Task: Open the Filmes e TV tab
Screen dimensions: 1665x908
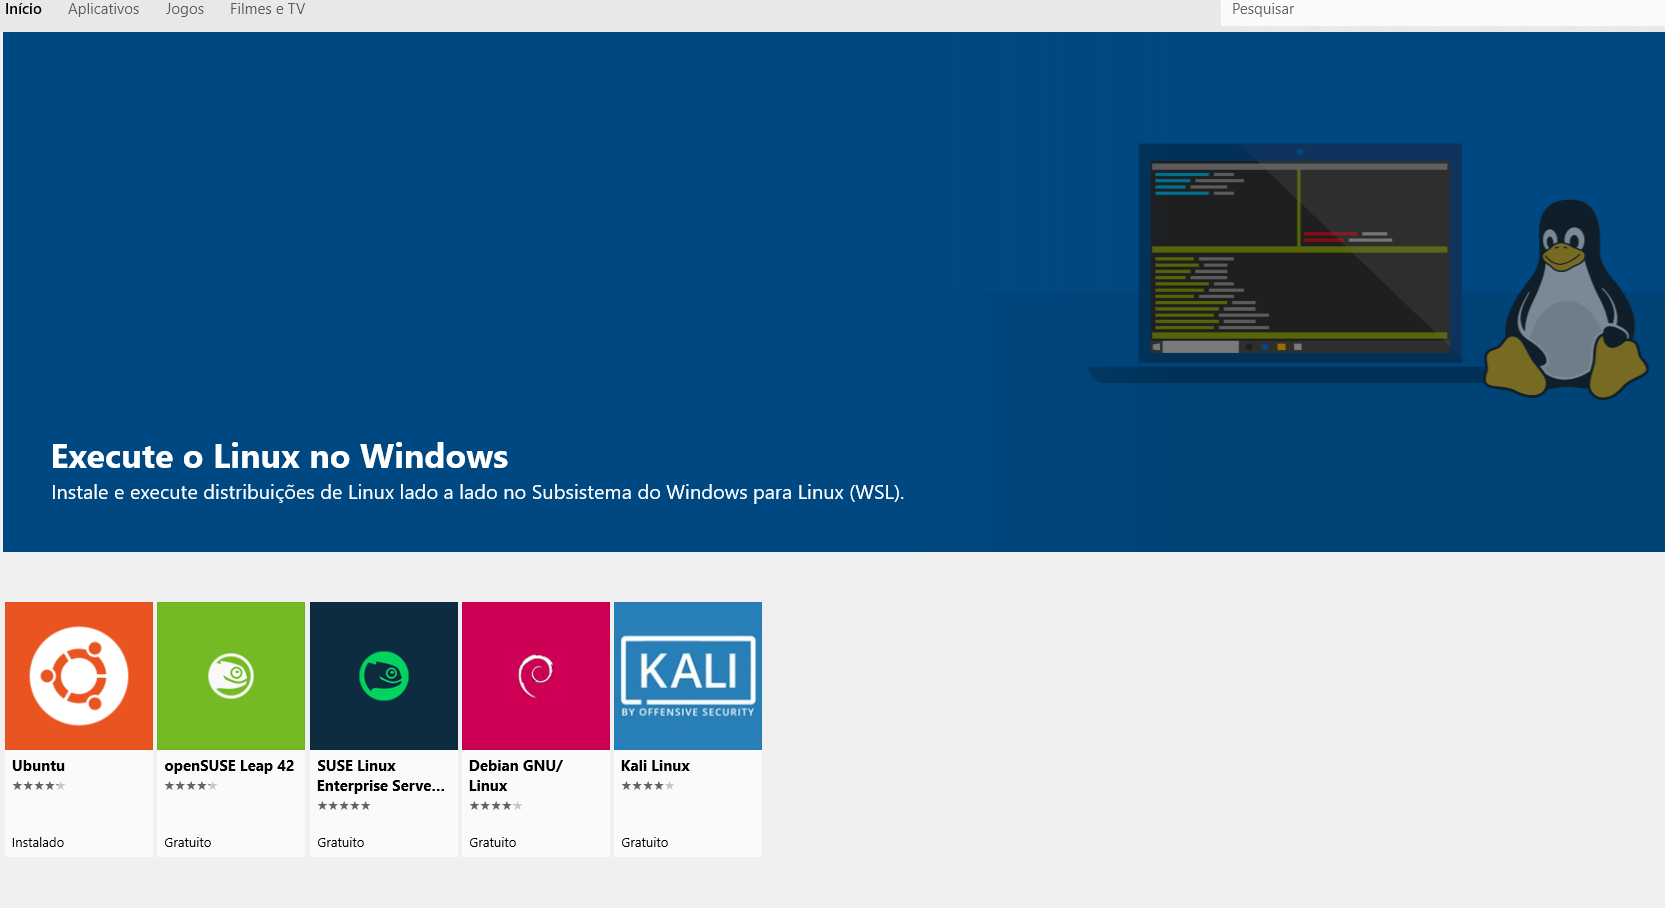Action: click(x=267, y=9)
